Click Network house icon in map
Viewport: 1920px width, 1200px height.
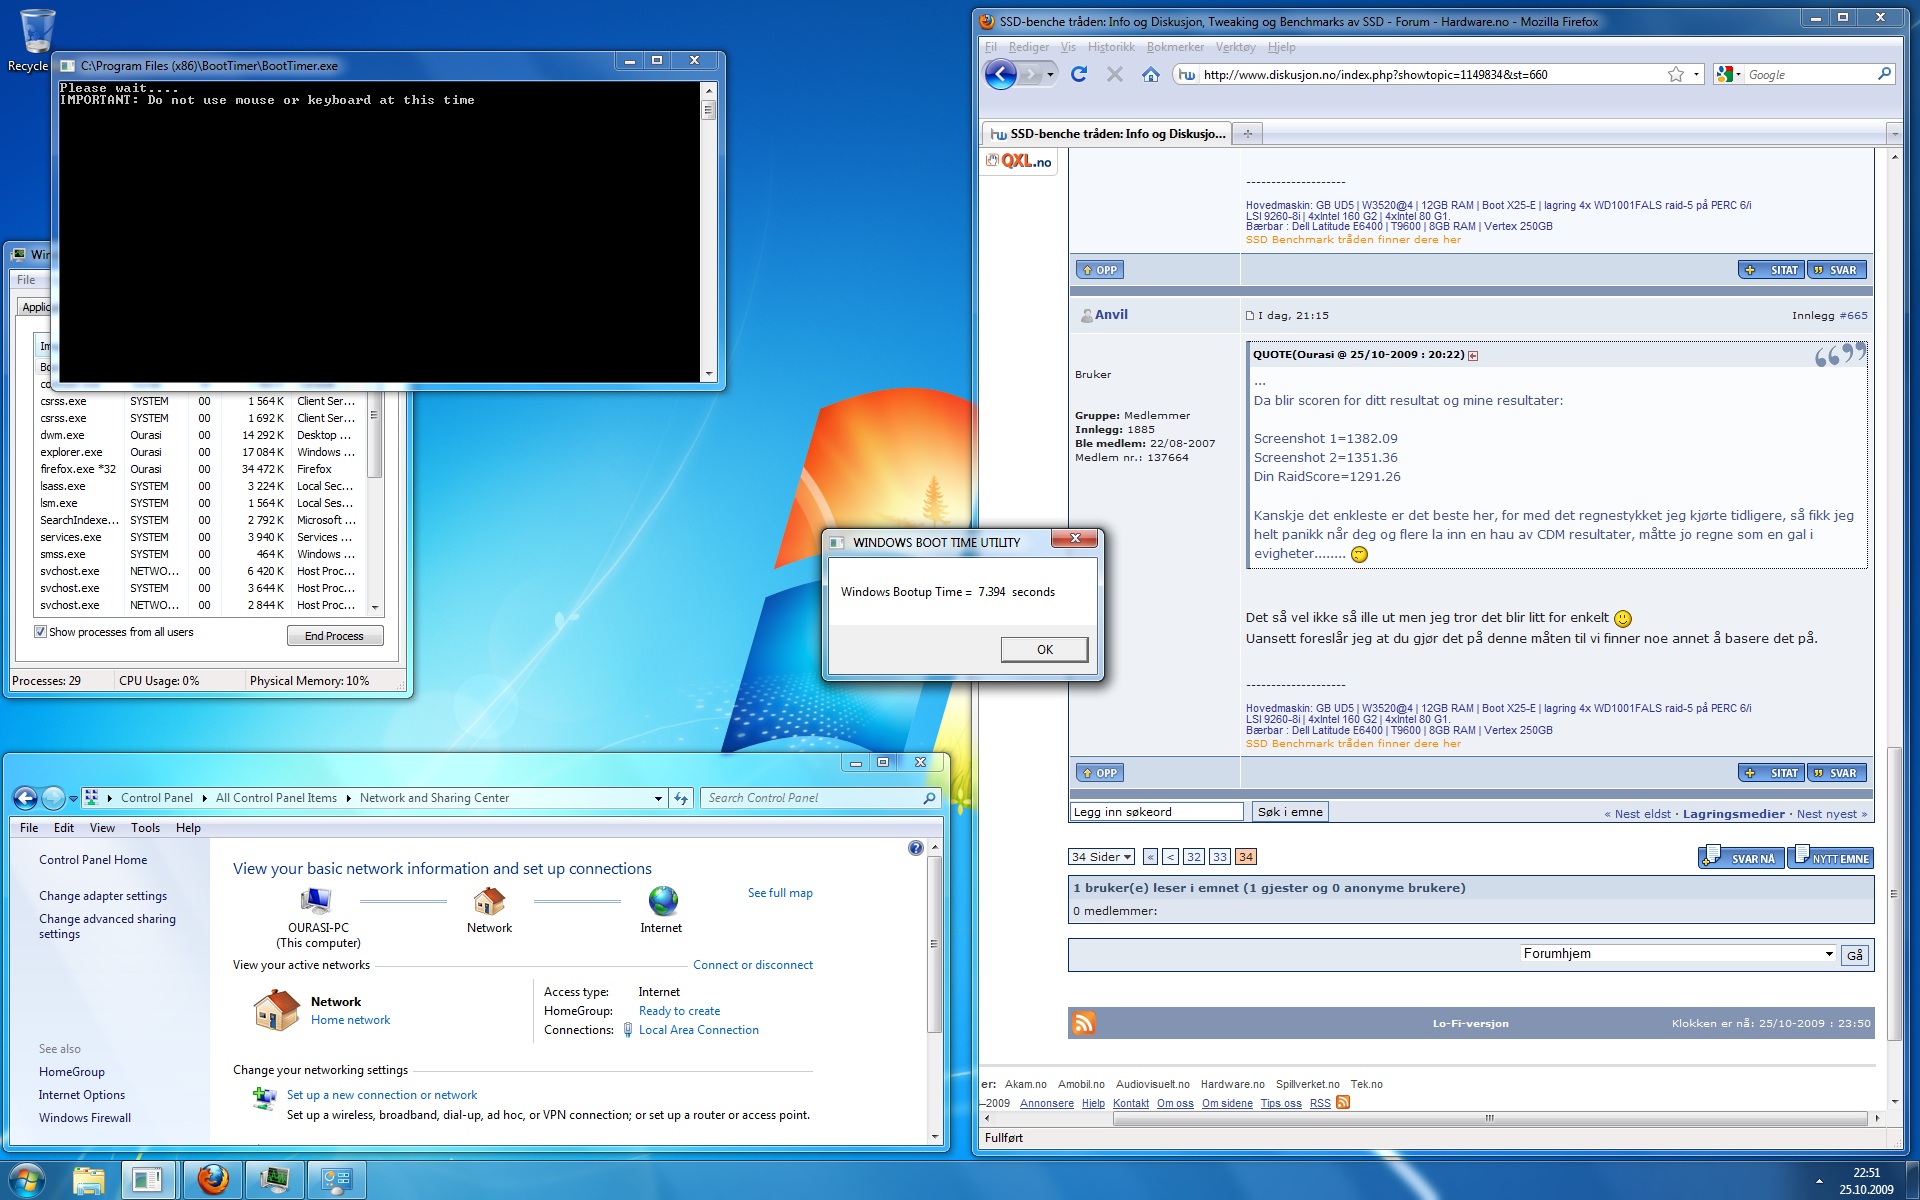click(x=489, y=901)
